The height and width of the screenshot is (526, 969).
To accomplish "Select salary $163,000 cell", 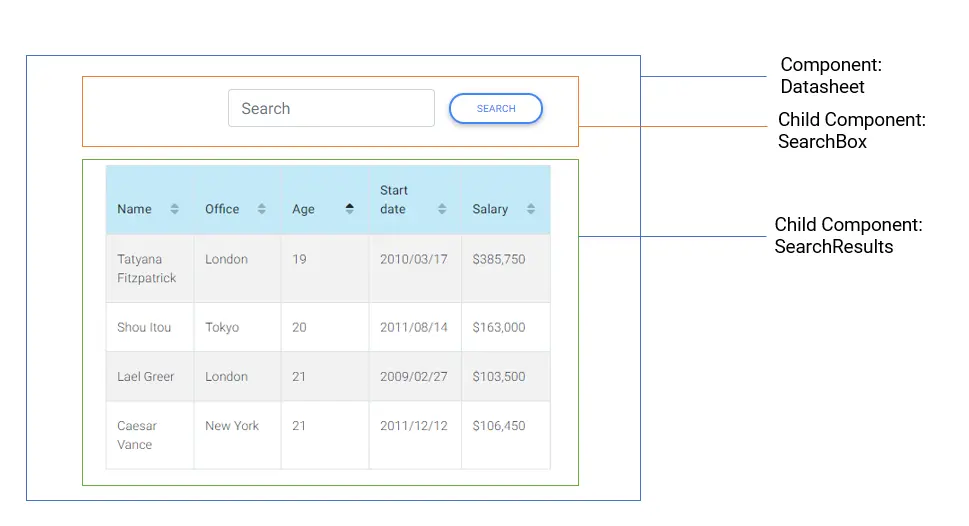I will coord(506,327).
